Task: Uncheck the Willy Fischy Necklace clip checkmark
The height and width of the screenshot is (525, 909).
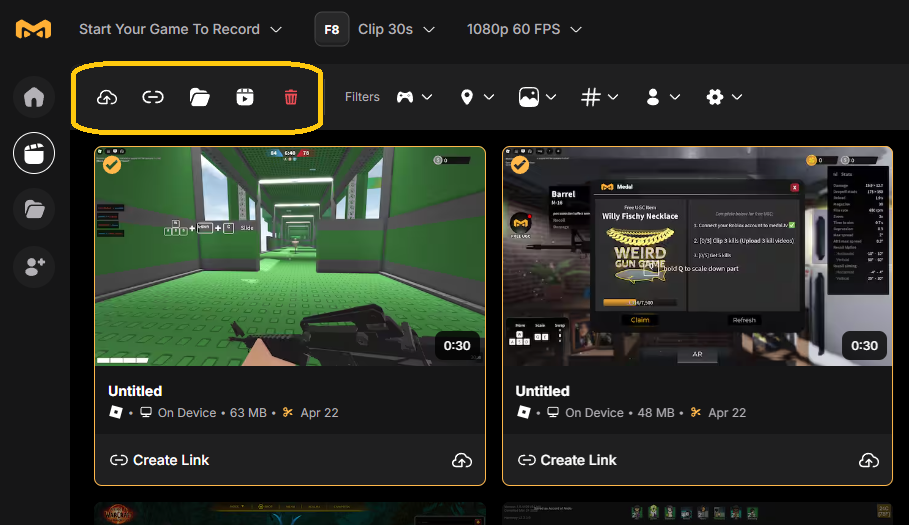Action: point(520,165)
